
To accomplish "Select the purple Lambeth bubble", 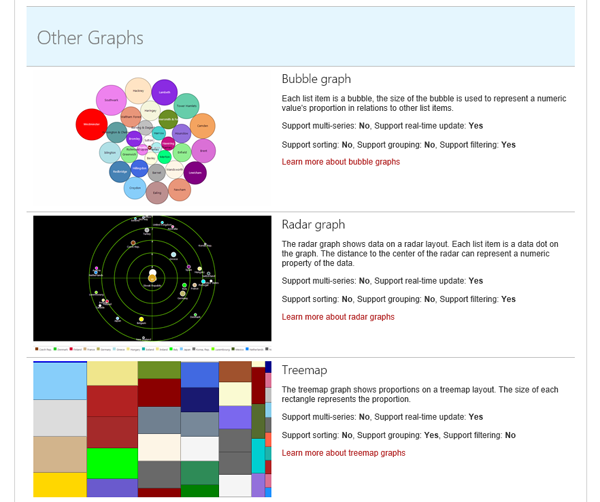I will 164,92.
